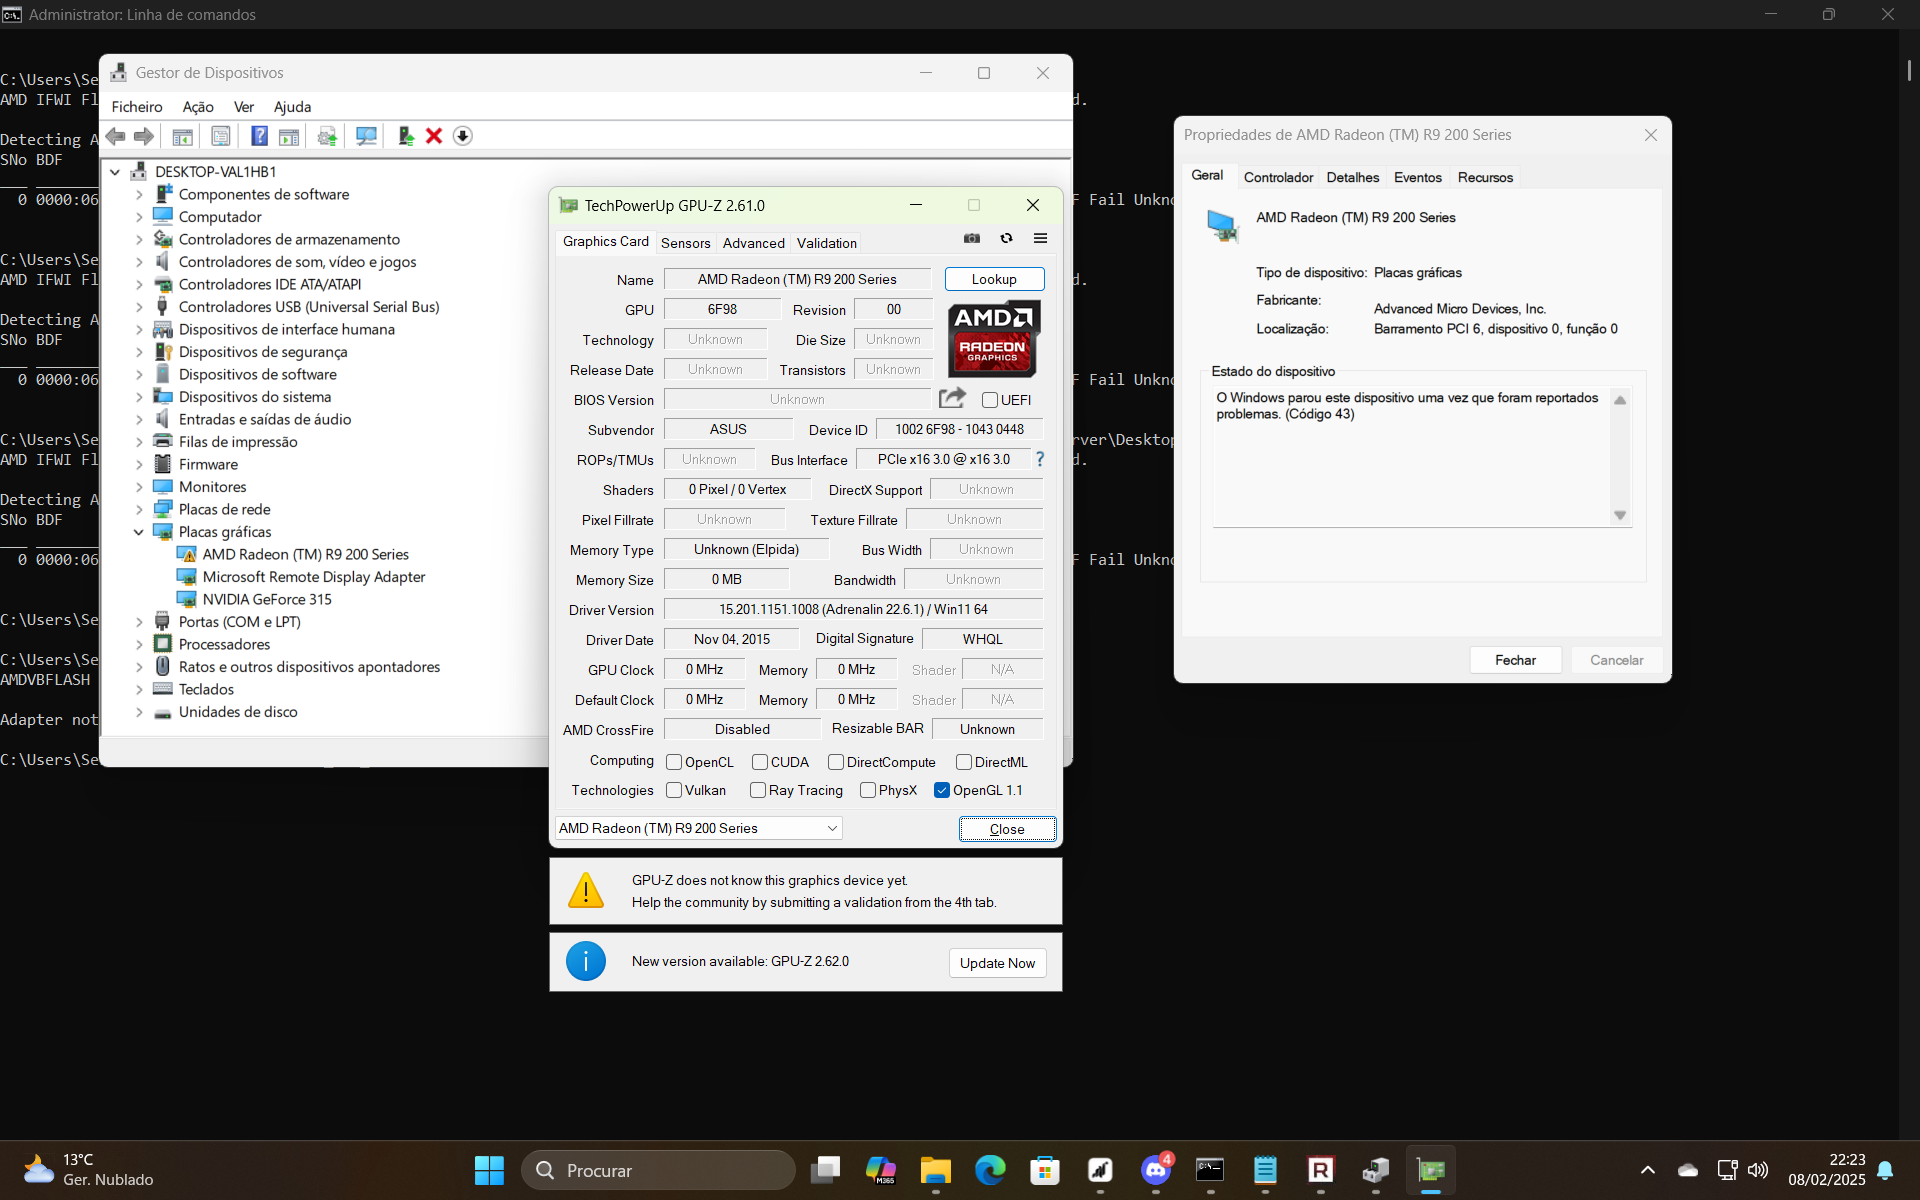The height and width of the screenshot is (1200, 1920).
Task: Open Task View on the taskbar
Action: (x=825, y=1170)
